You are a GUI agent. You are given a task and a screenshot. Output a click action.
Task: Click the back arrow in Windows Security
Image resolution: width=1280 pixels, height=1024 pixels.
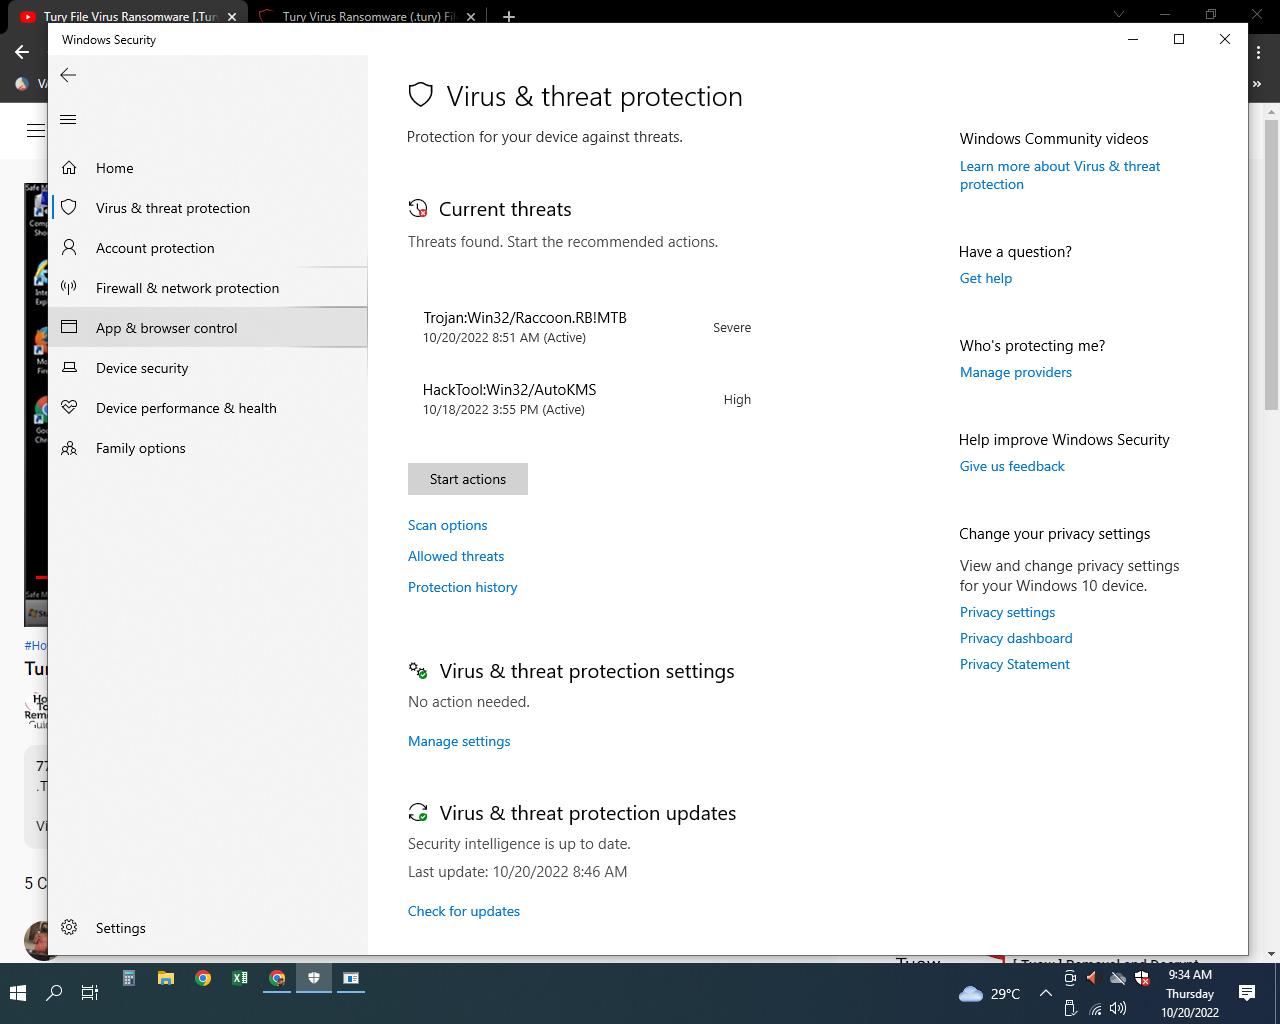[x=68, y=75]
